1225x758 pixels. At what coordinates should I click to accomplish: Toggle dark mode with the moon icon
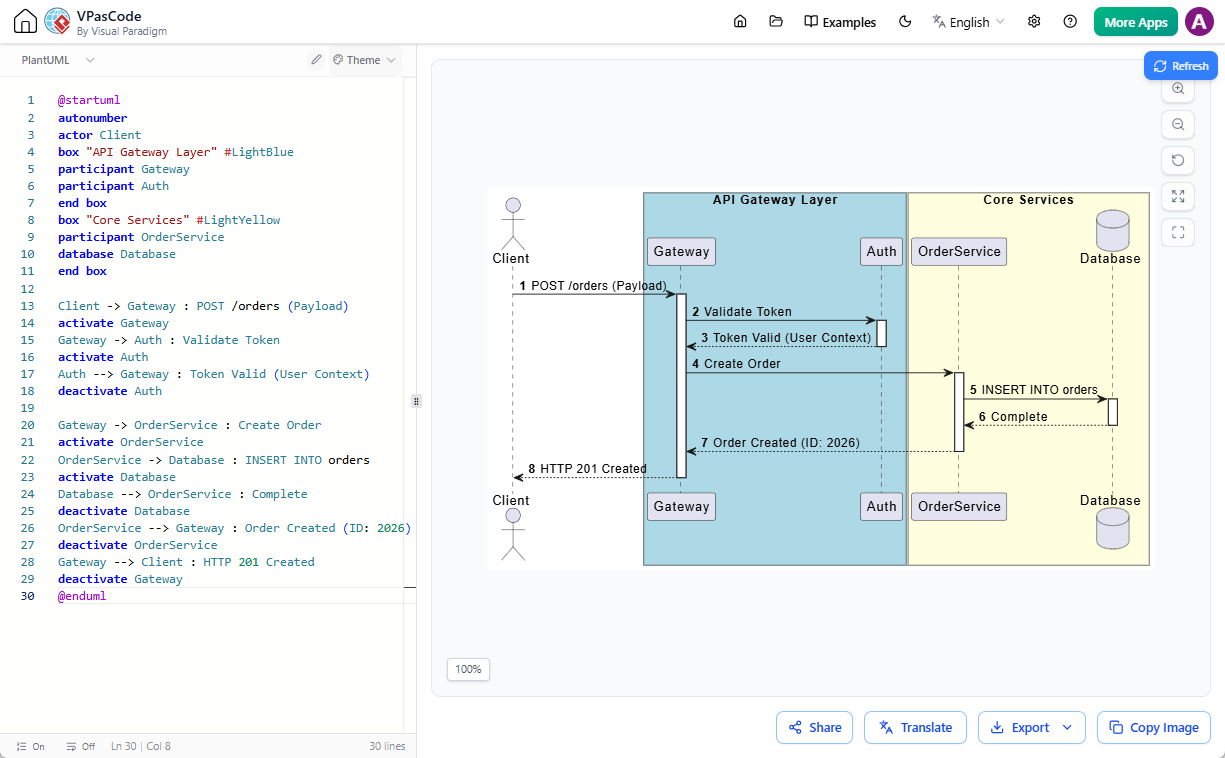905,22
